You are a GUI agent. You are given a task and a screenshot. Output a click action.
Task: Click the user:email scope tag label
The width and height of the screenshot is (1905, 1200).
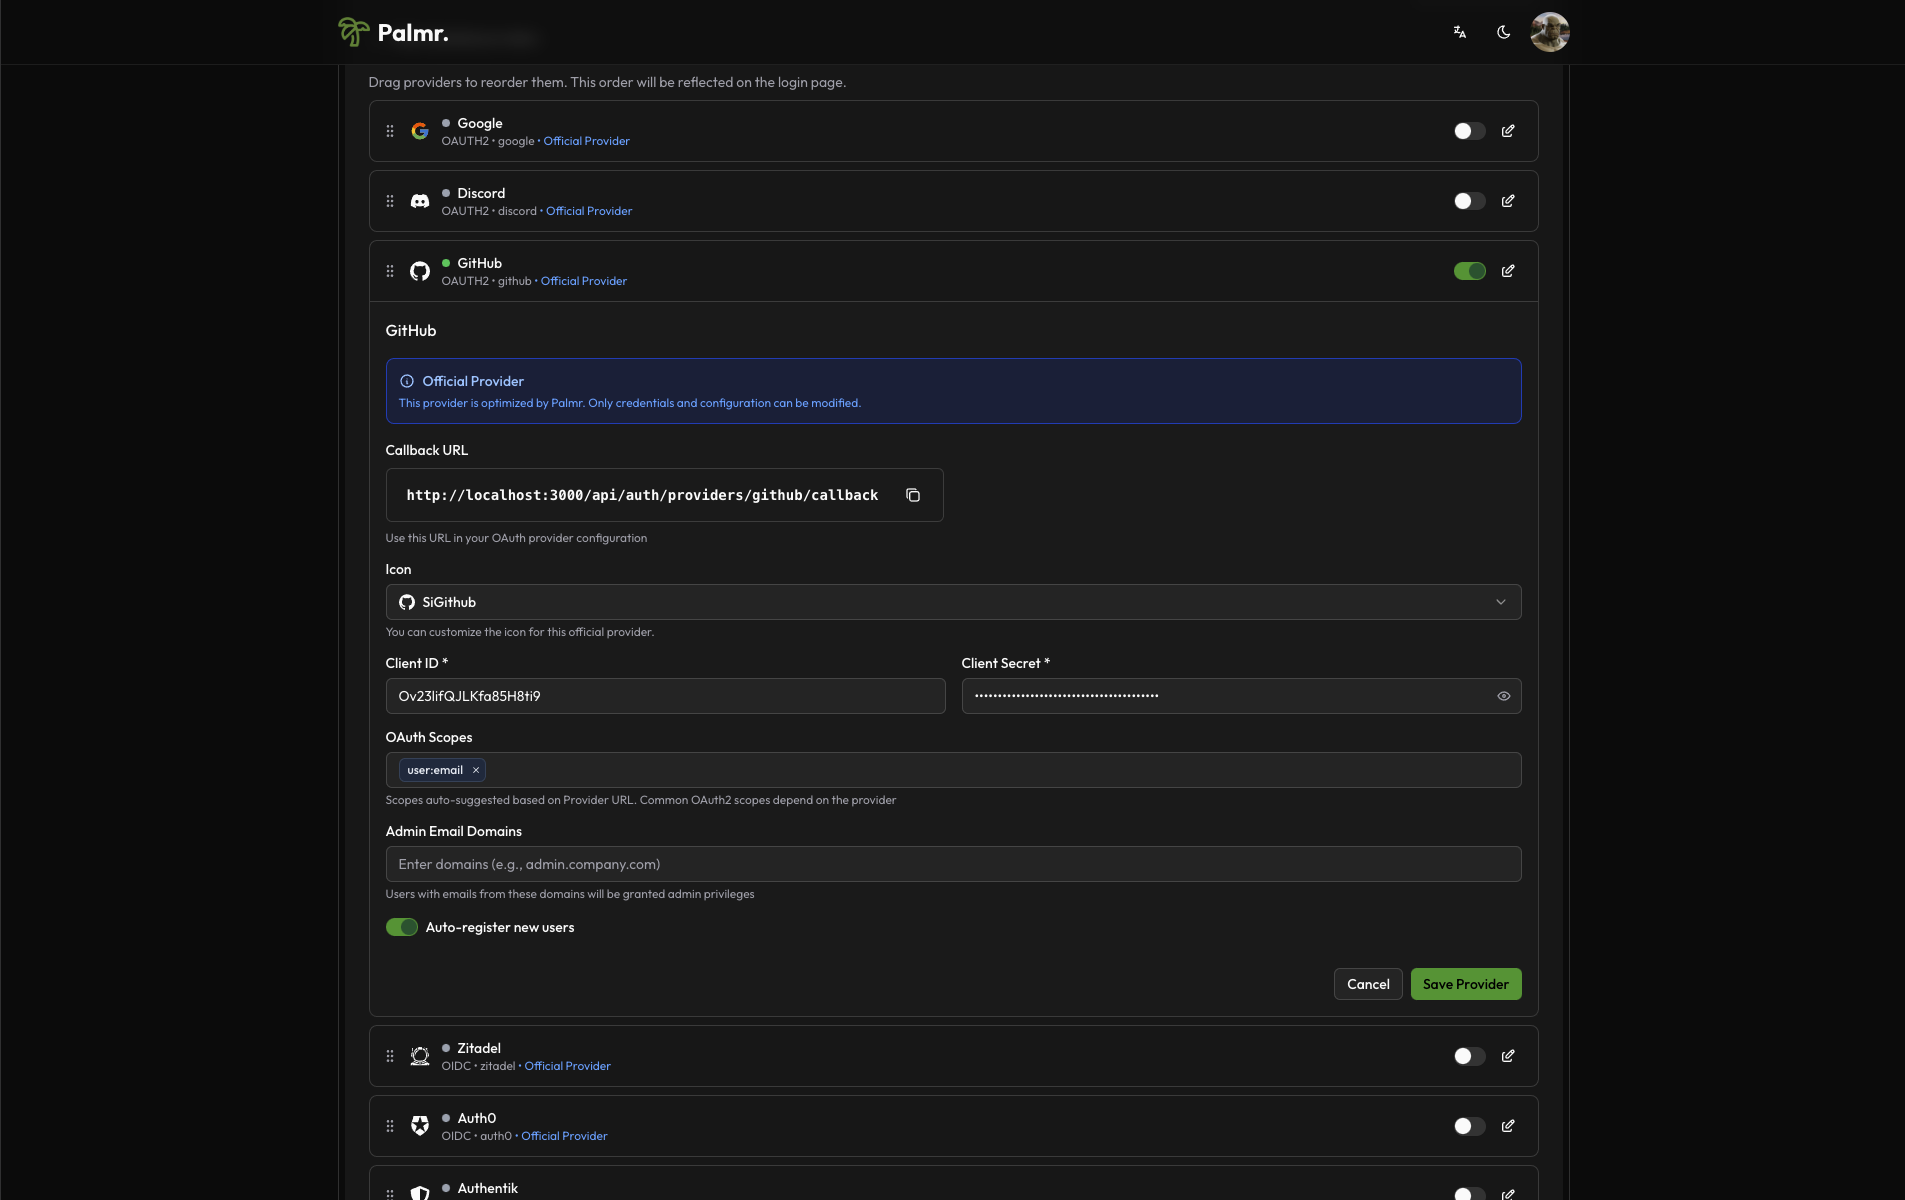click(x=435, y=770)
